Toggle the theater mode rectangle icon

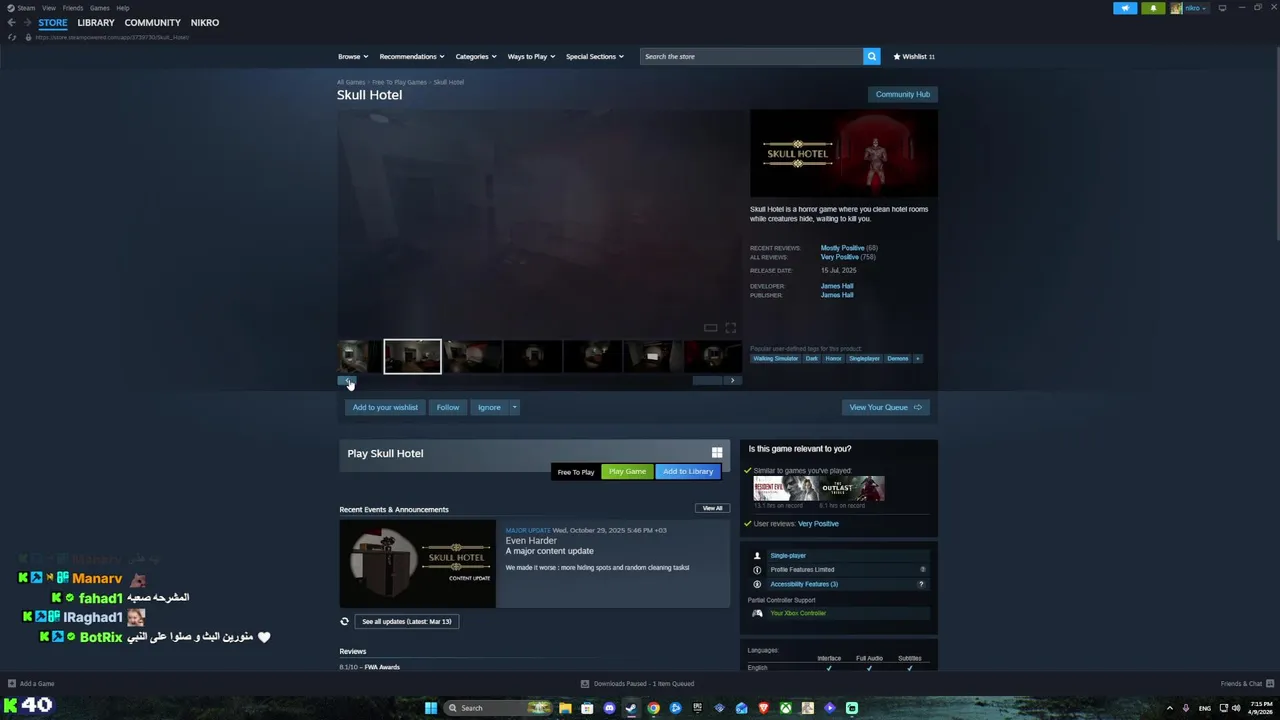(x=710, y=328)
